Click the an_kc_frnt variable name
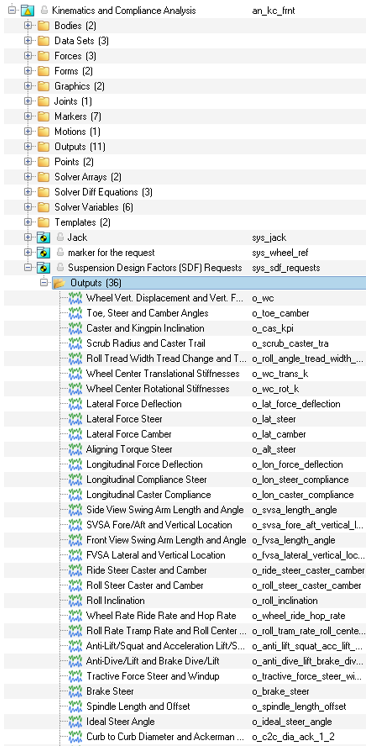Screen dimensions: 368x753 [273, 10]
